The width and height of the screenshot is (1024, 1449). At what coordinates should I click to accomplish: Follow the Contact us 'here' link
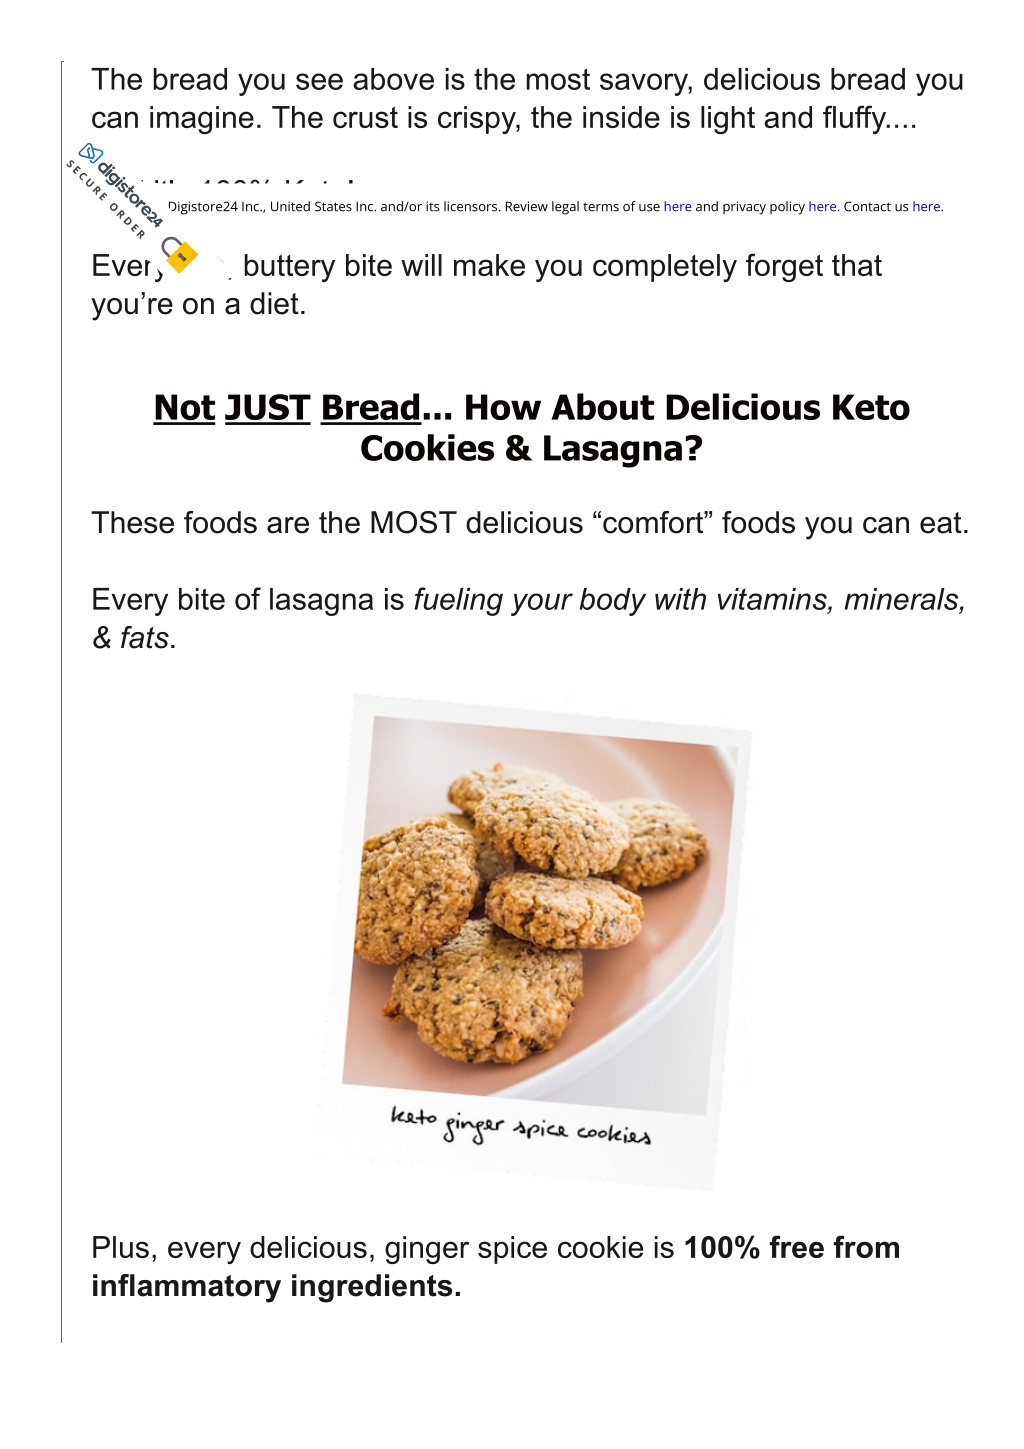coord(926,206)
